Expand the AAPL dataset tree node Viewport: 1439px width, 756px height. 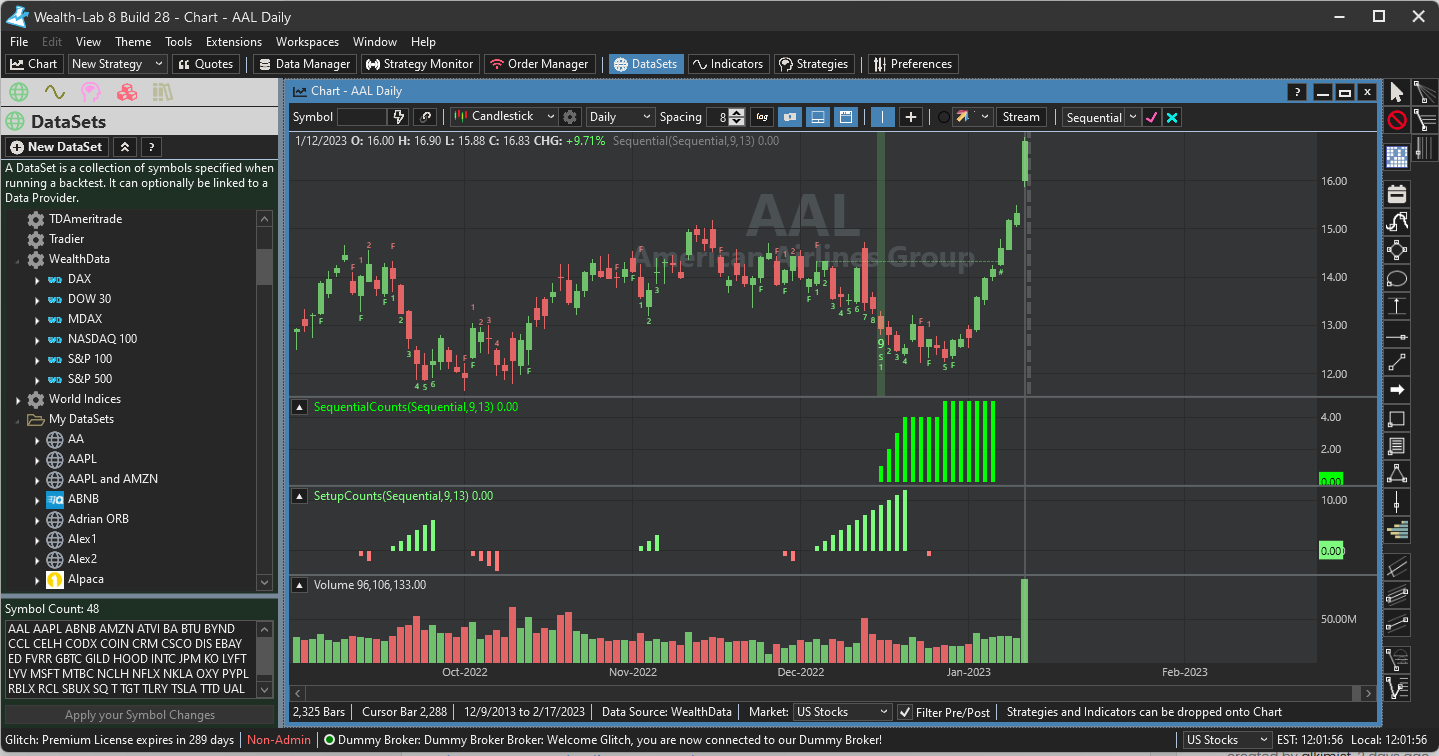pyautogui.click(x=37, y=459)
